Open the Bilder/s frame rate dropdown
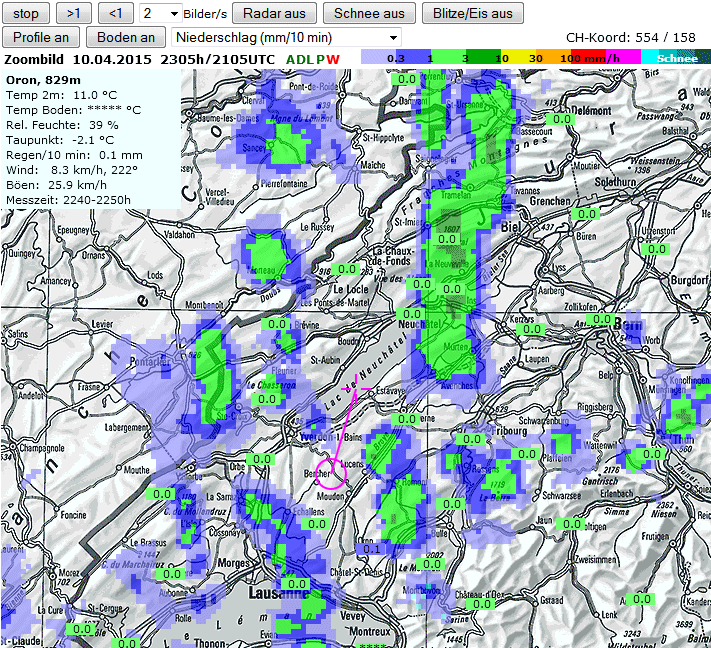711x648 pixels. (x=161, y=13)
